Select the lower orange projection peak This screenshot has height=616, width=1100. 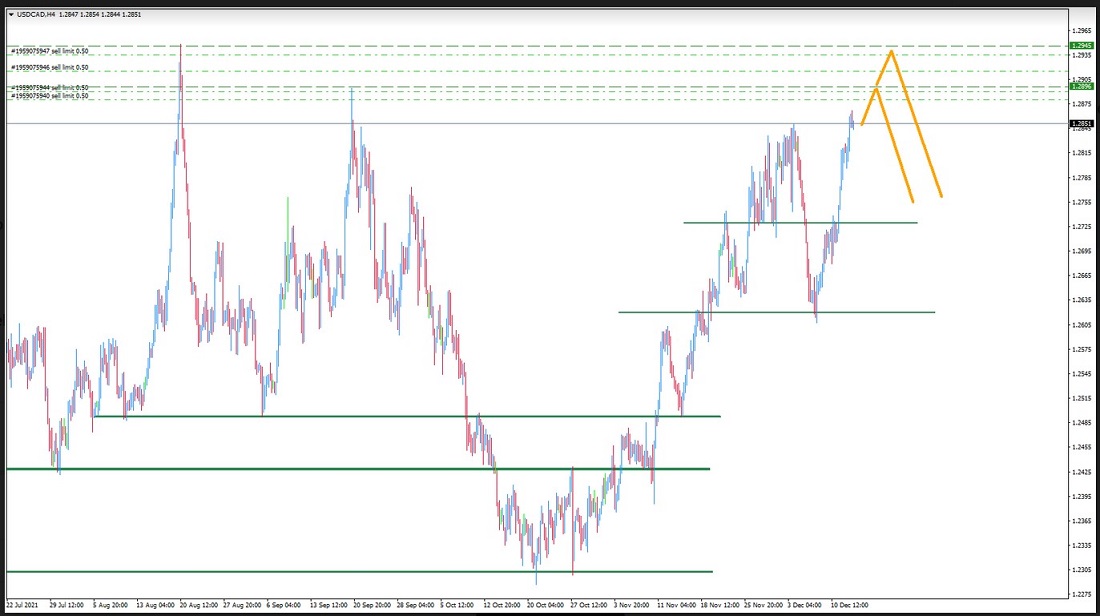pyautogui.click(x=877, y=89)
